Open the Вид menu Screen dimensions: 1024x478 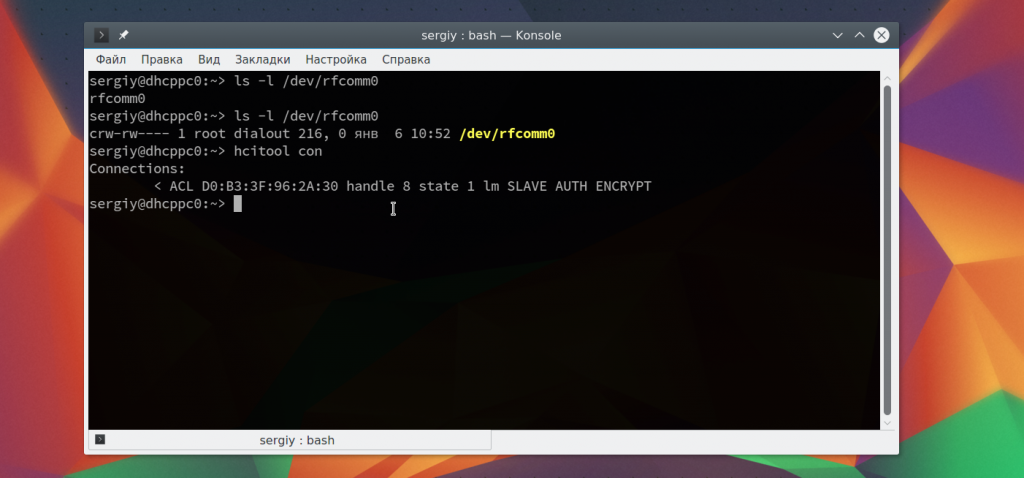click(209, 60)
